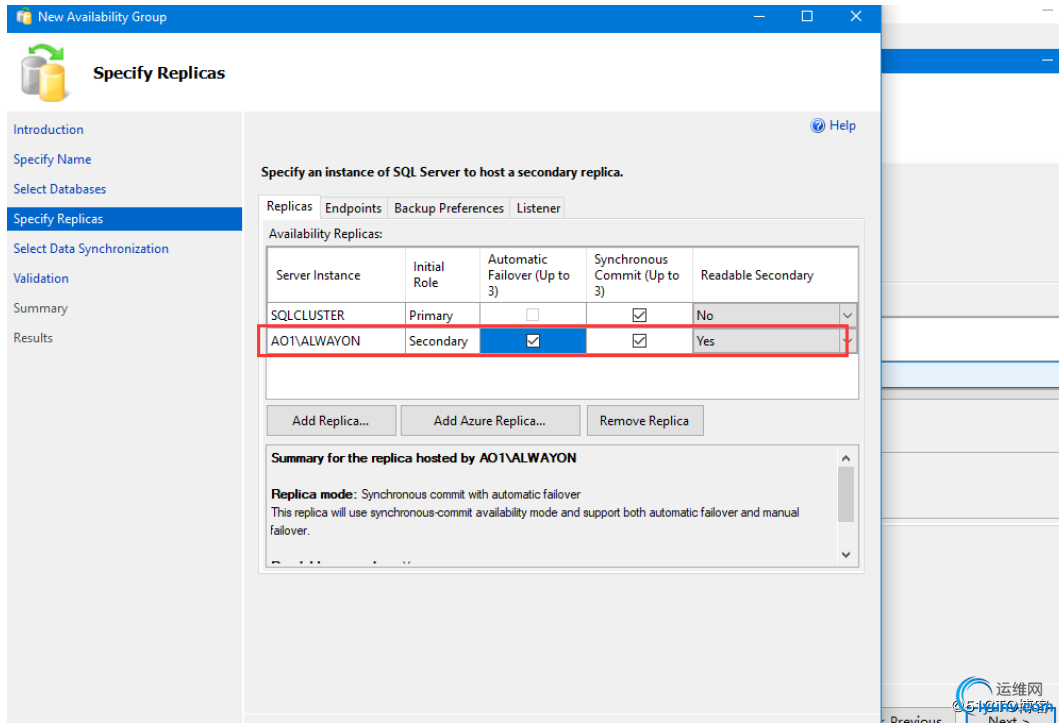
Task: Click the New Availability Group title icon
Action: point(24,17)
